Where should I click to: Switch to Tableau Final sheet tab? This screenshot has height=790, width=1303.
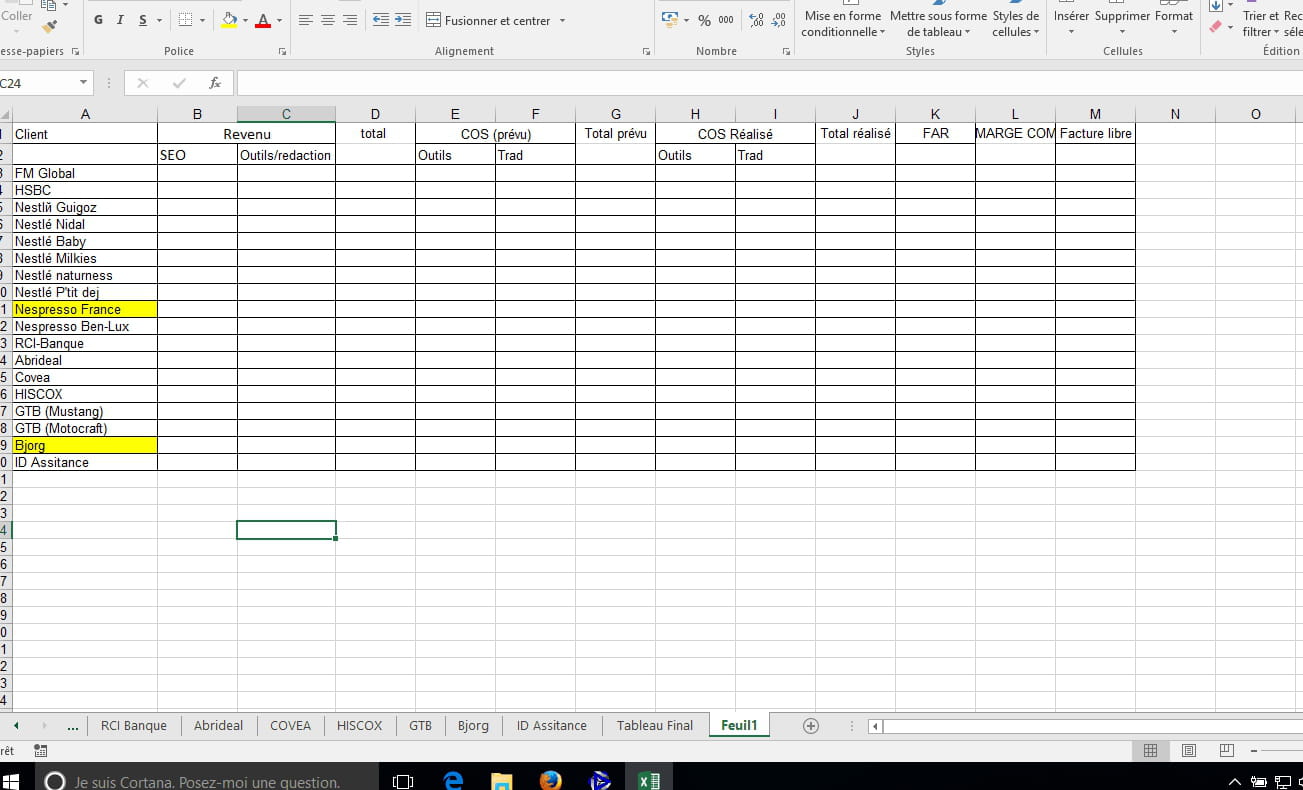[x=655, y=726]
